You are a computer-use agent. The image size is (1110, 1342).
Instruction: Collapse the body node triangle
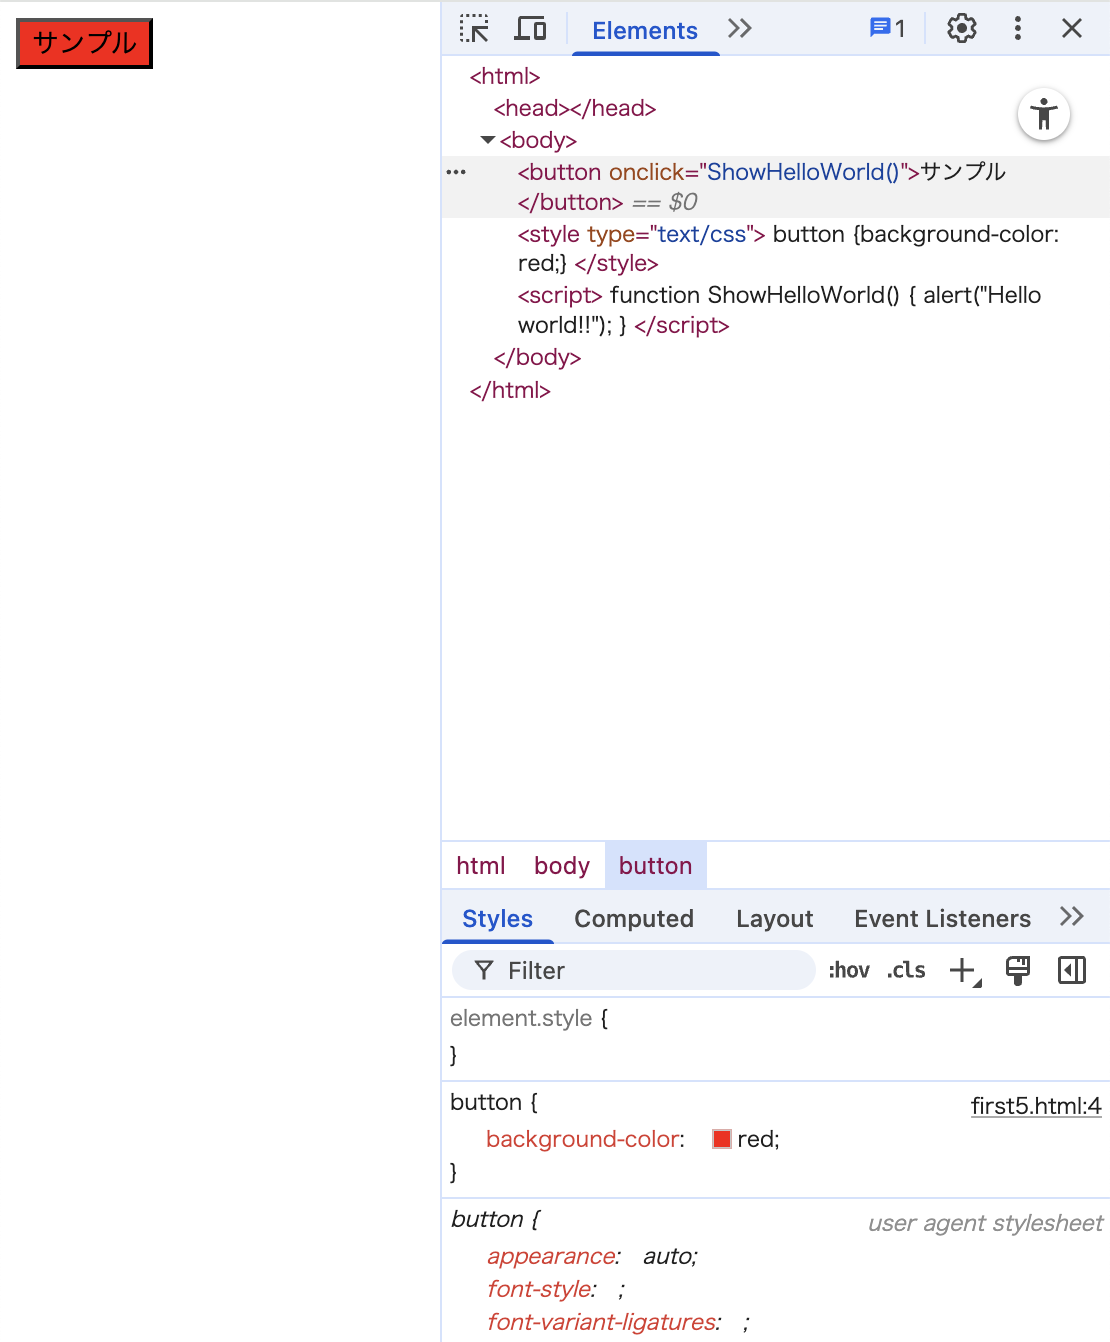coord(488,140)
